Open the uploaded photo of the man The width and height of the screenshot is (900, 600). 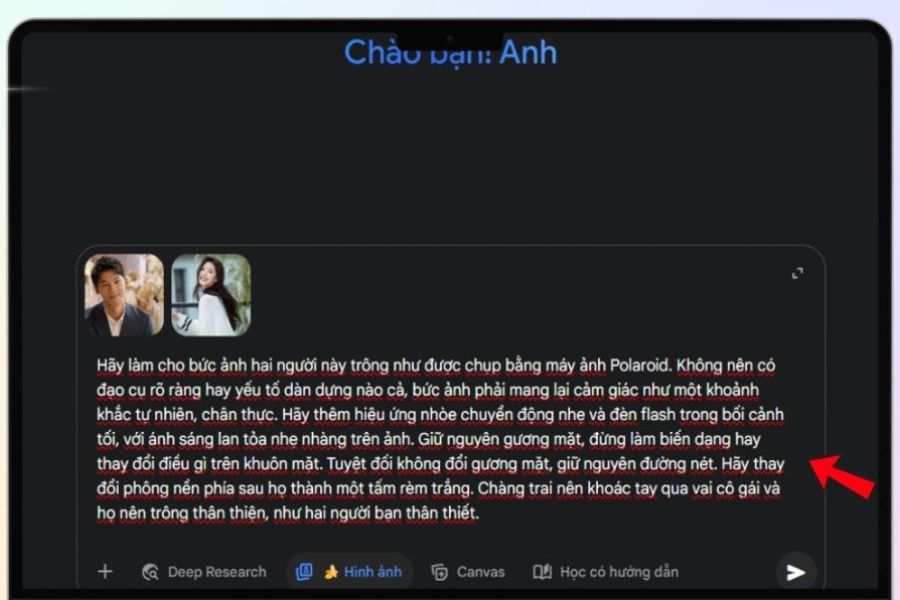[124, 295]
